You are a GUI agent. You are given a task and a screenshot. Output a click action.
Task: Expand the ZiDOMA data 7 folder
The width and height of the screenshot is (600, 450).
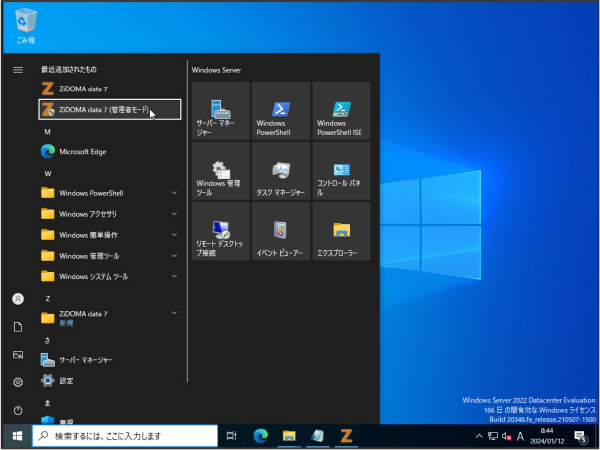[x=110, y=318]
